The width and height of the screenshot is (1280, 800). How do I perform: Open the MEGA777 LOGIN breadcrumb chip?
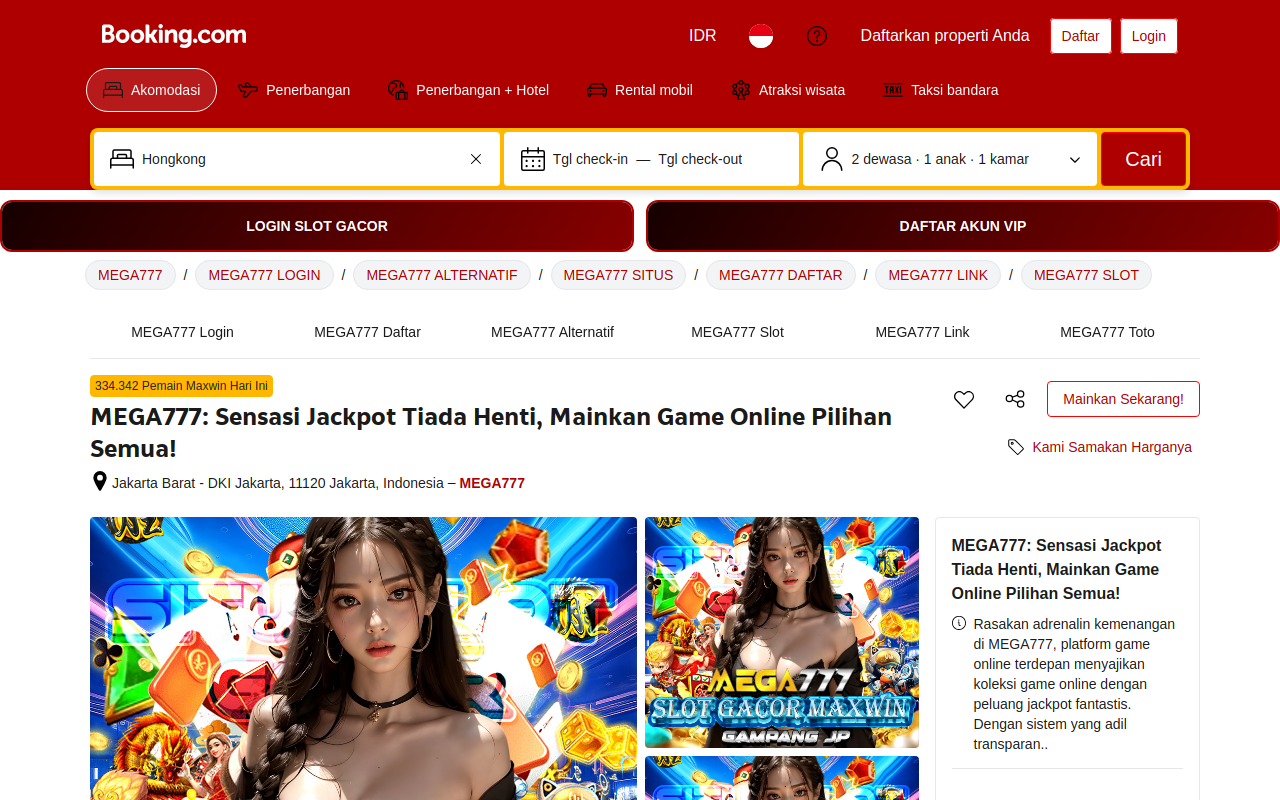coord(264,275)
